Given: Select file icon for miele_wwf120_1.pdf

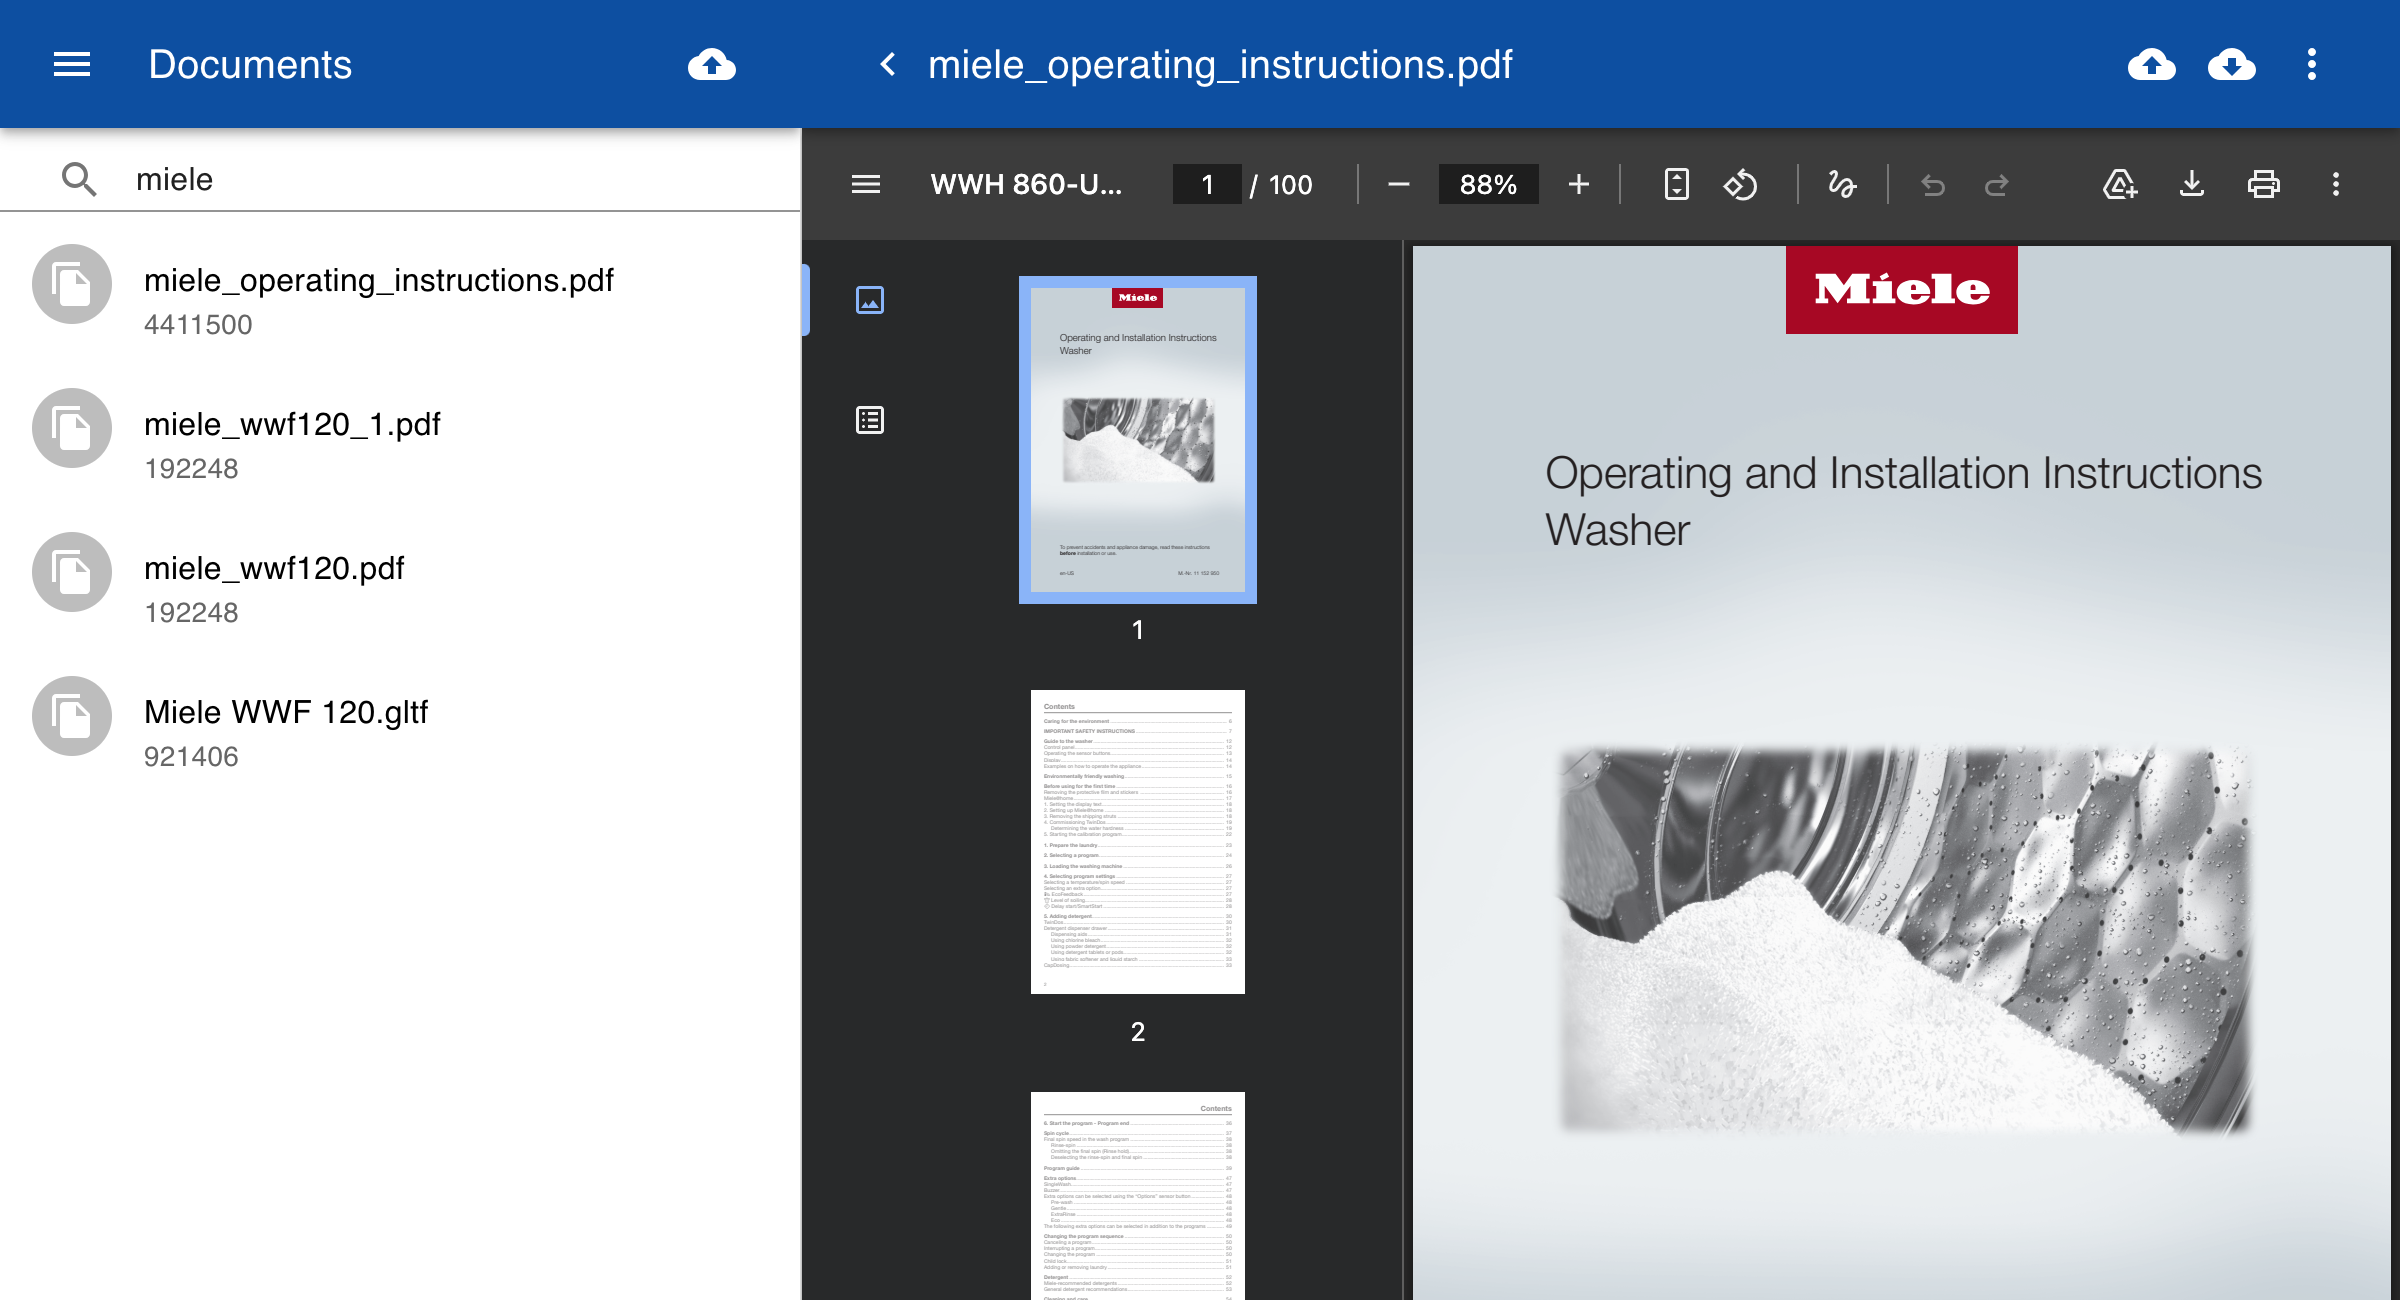Looking at the screenshot, I should click(x=72, y=429).
